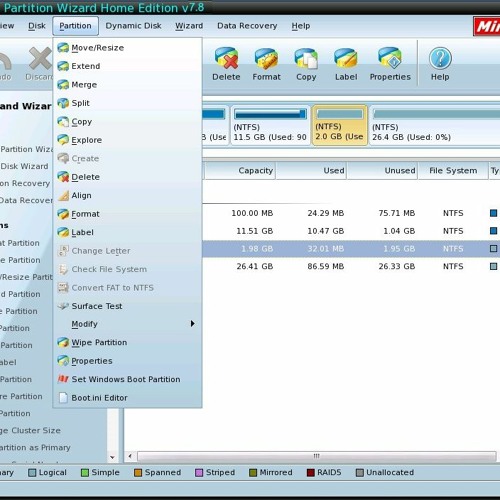Select the 26.41 GB partition row
This screenshot has width=500, height=500.
(351, 266)
